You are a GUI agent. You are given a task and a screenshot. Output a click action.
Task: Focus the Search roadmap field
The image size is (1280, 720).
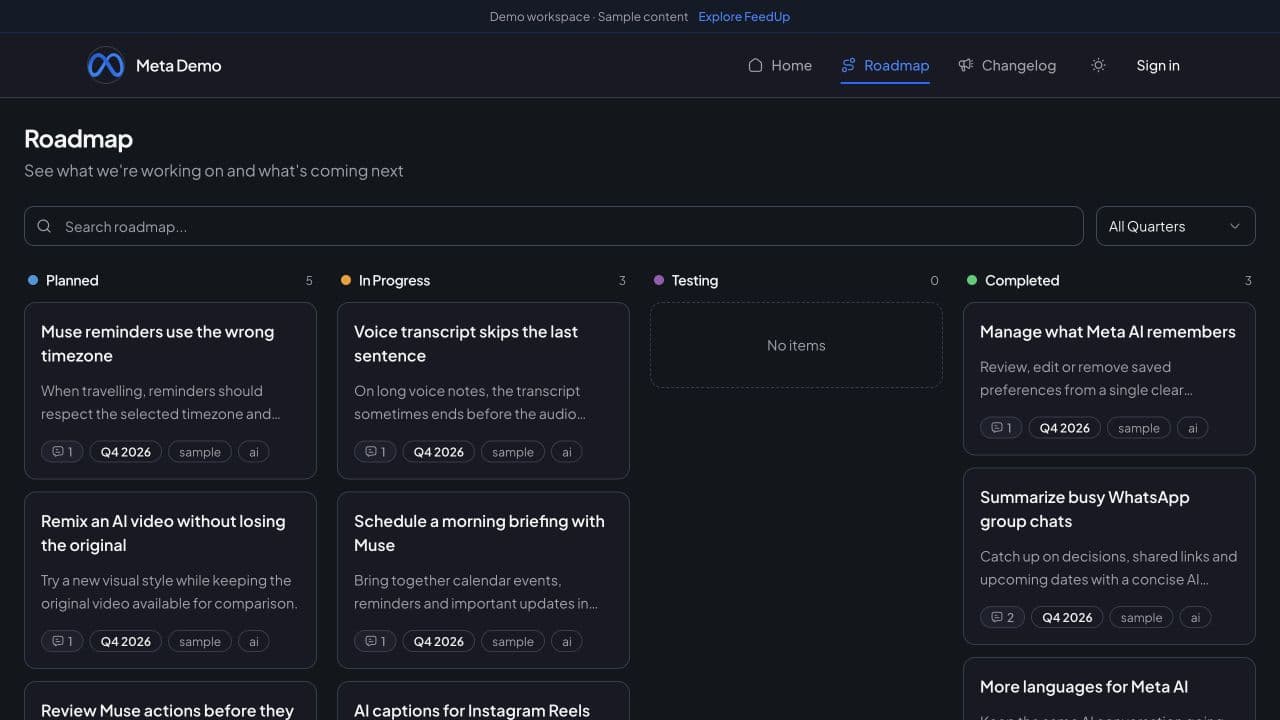553,226
